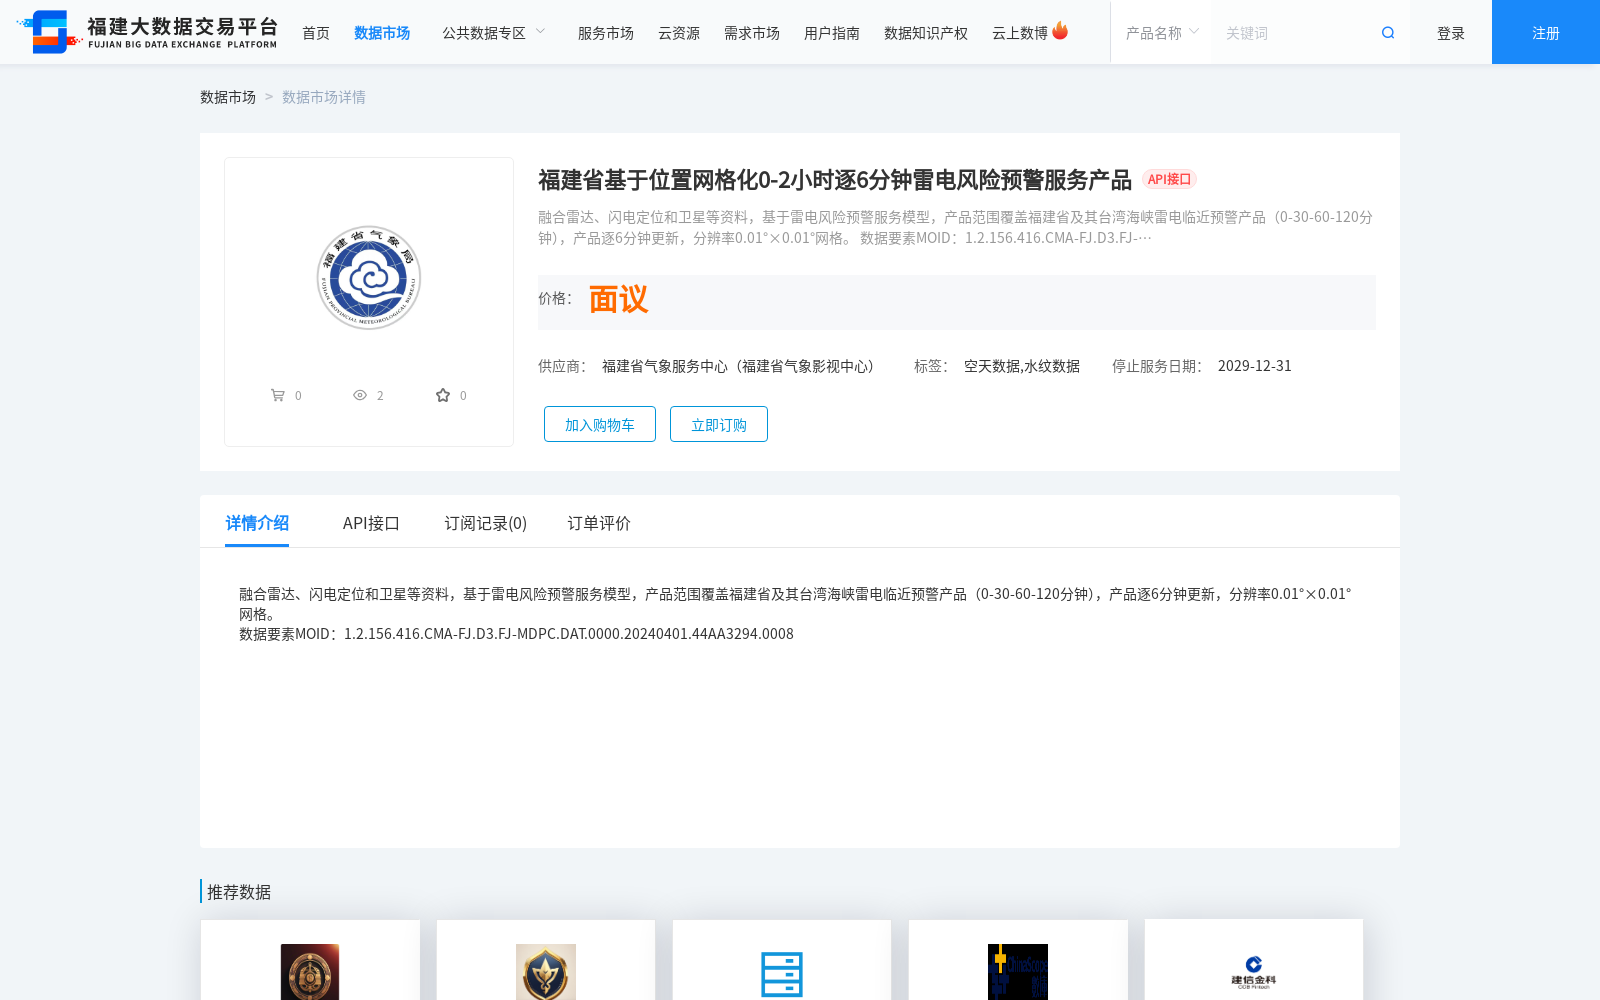Open 用户指南 navigation item
The height and width of the screenshot is (1000, 1600).
click(x=832, y=33)
